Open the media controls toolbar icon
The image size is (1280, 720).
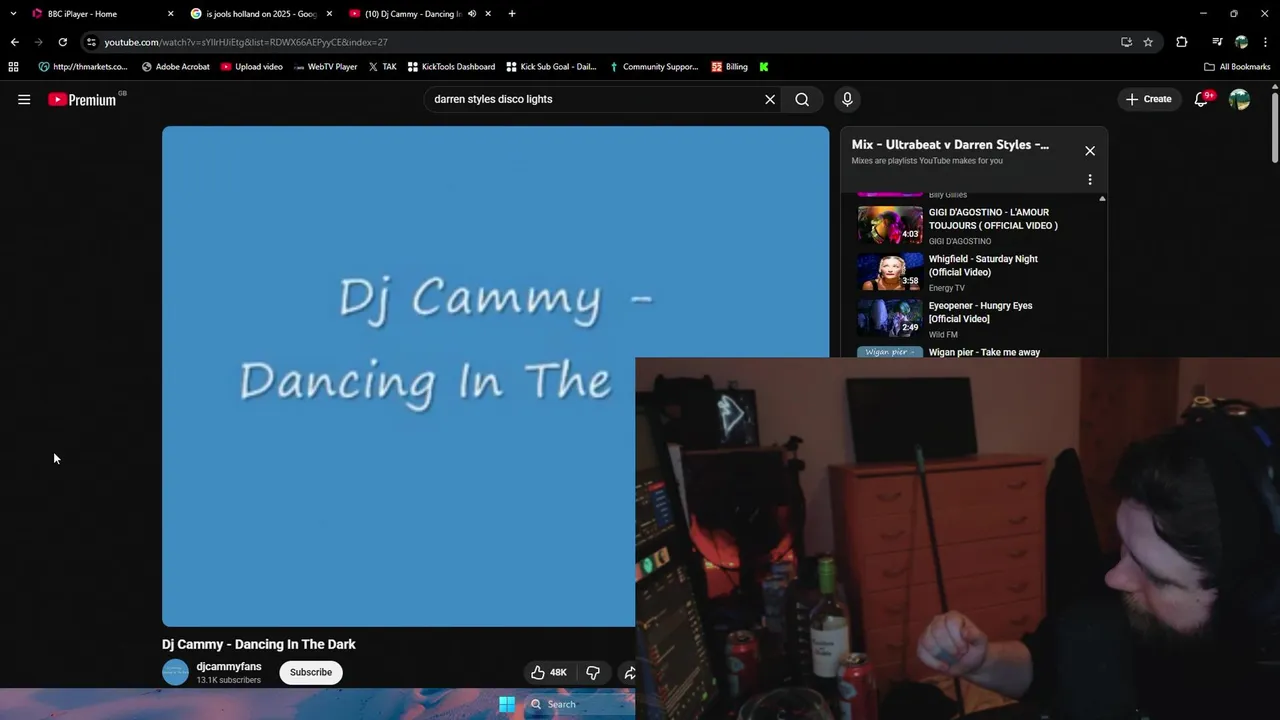pos(1217,42)
